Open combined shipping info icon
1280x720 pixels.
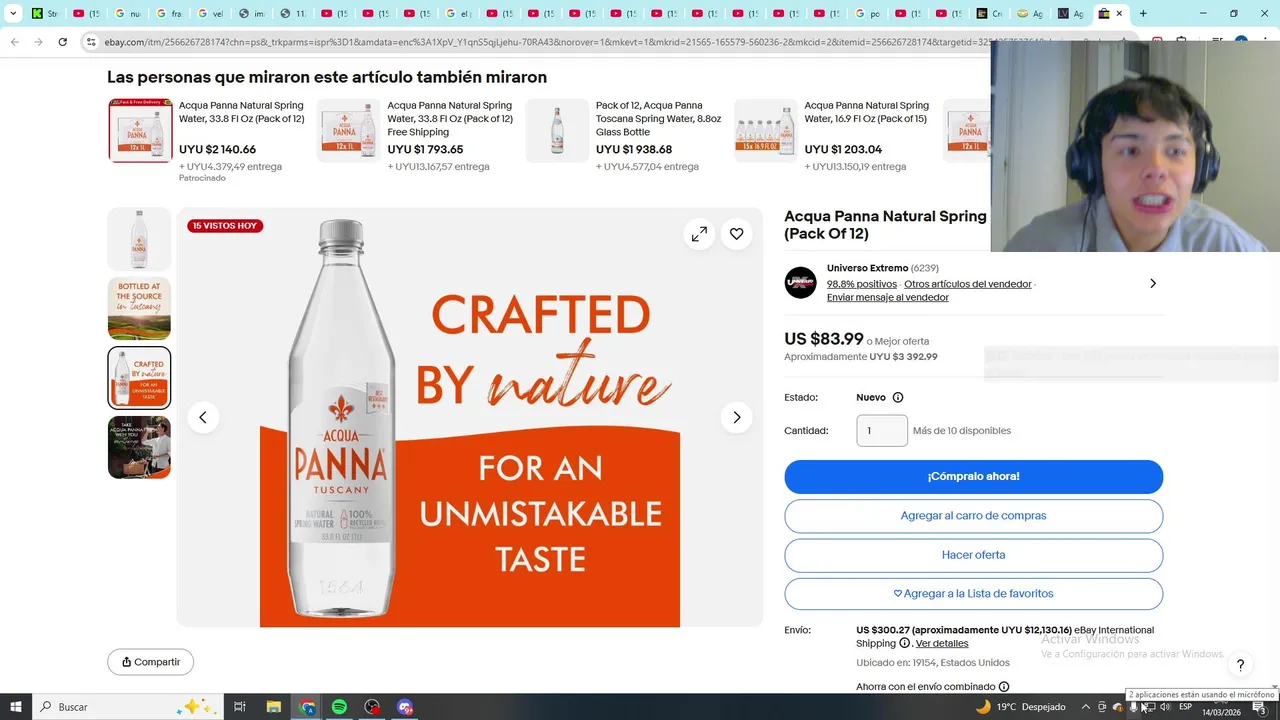pos(1004,687)
